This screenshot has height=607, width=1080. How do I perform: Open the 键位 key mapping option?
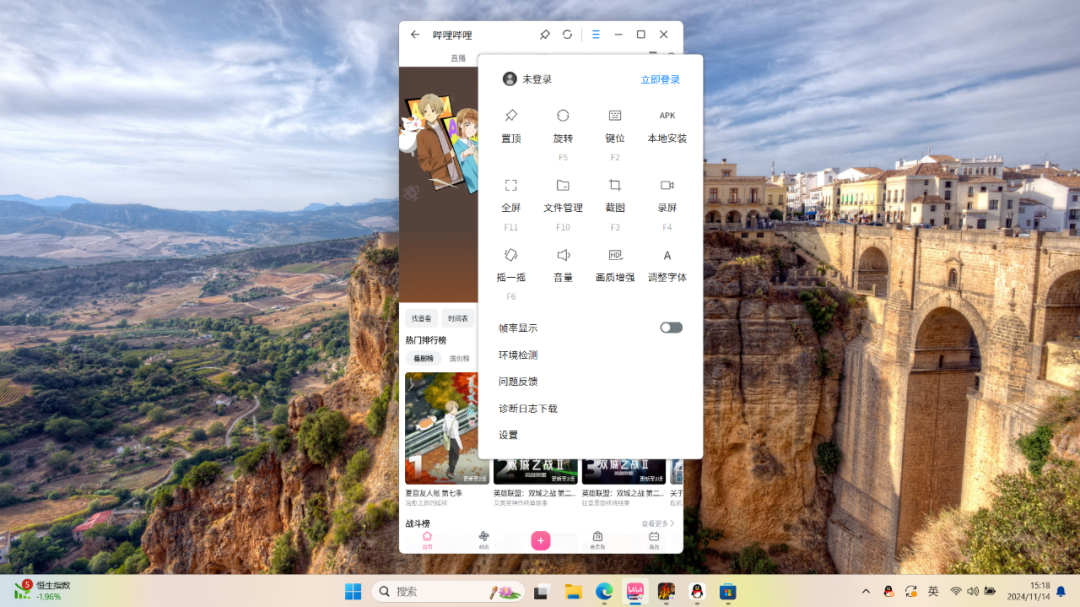click(614, 133)
